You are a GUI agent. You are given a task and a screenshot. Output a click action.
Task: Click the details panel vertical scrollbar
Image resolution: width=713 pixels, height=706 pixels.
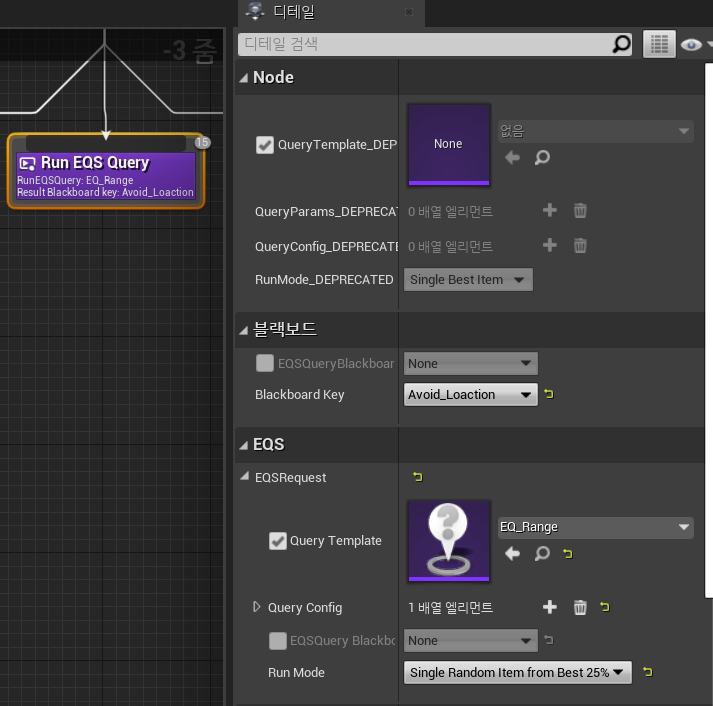coord(708,331)
